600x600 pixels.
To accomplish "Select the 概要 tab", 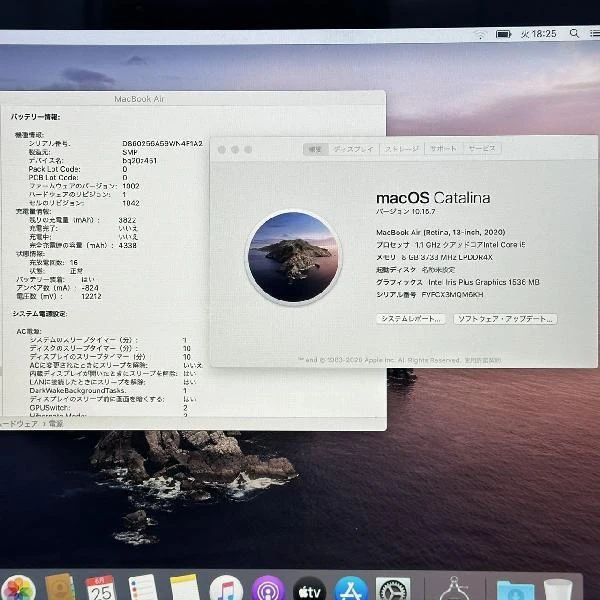I will tap(315, 149).
